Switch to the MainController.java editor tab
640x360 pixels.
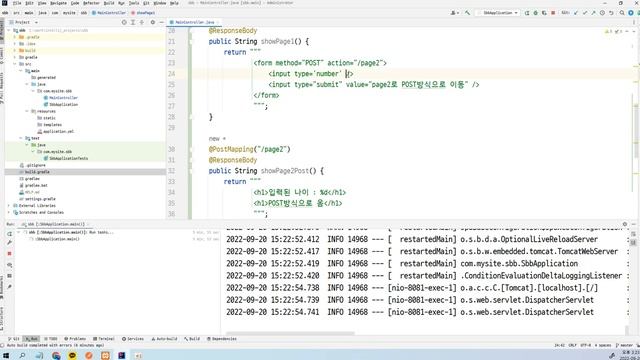point(195,22)
